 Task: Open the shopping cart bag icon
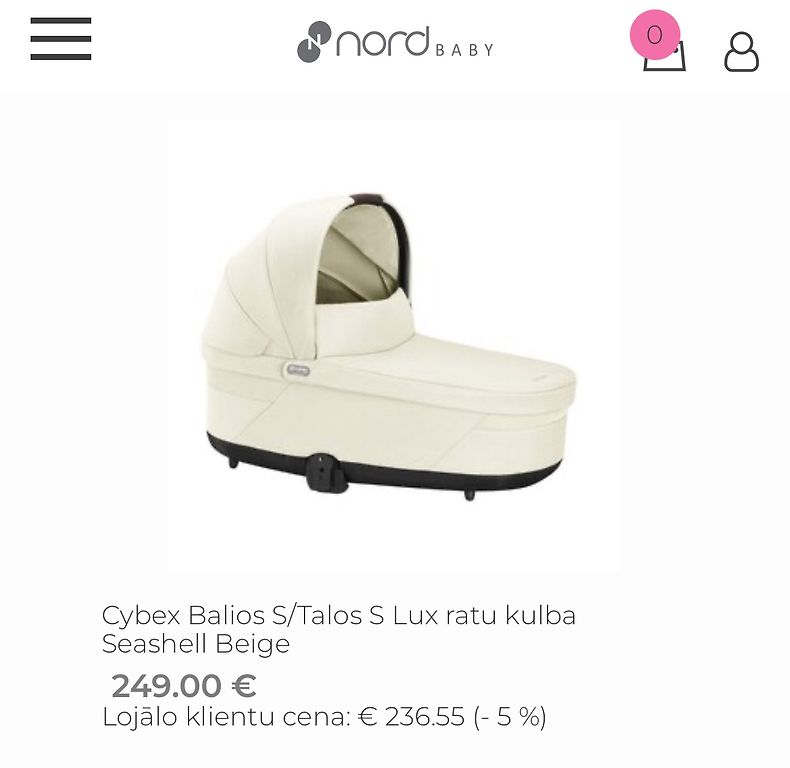[x=665, y=56]
